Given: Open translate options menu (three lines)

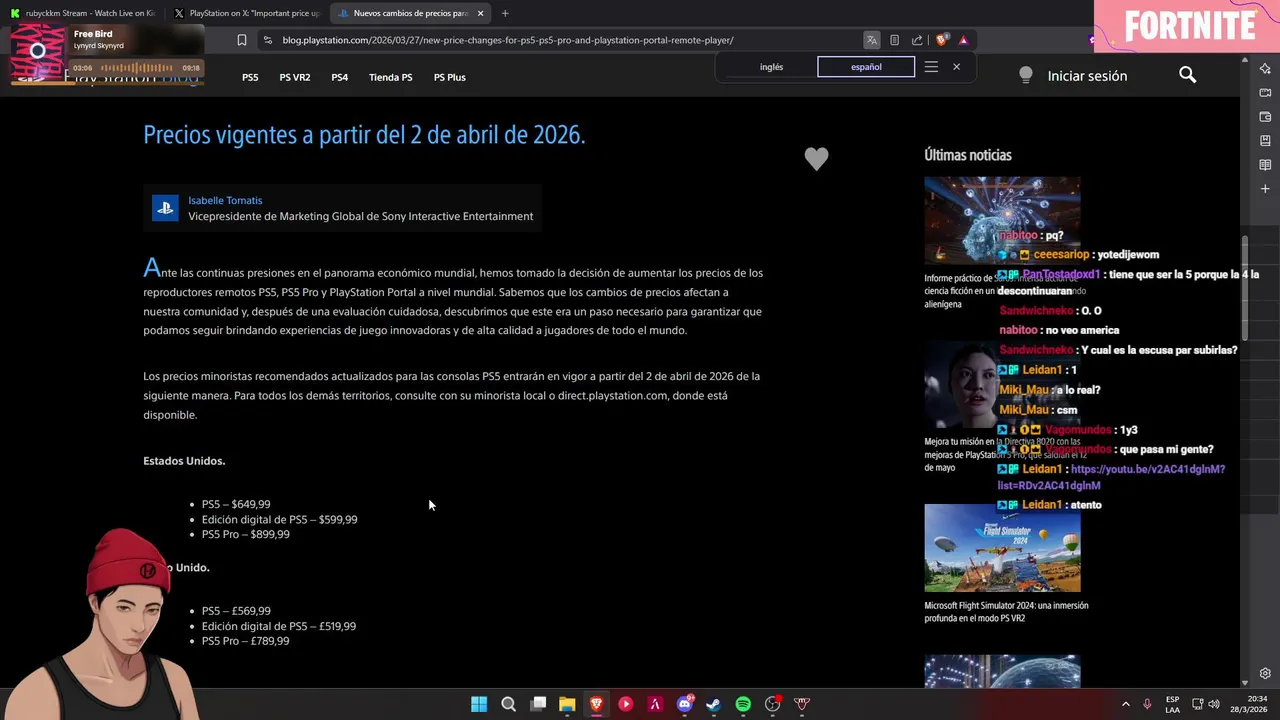Looking at the screenshot, I should click(x=931, y=67).
